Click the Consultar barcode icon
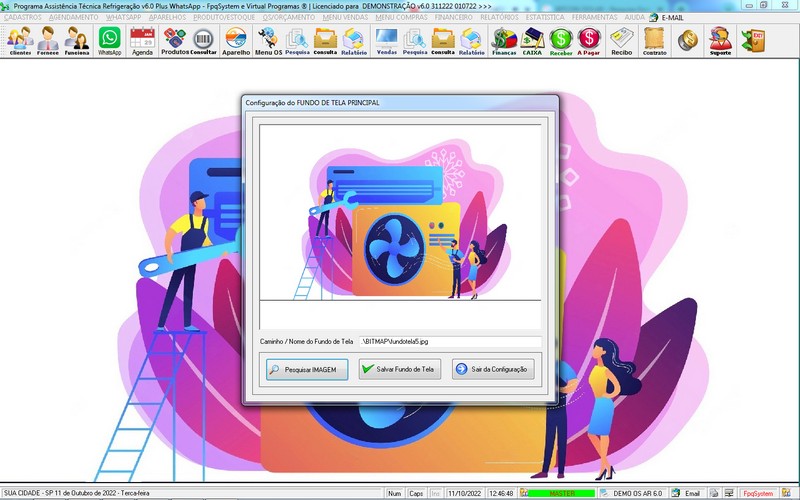The image size is (800, 500). [204, 41]
